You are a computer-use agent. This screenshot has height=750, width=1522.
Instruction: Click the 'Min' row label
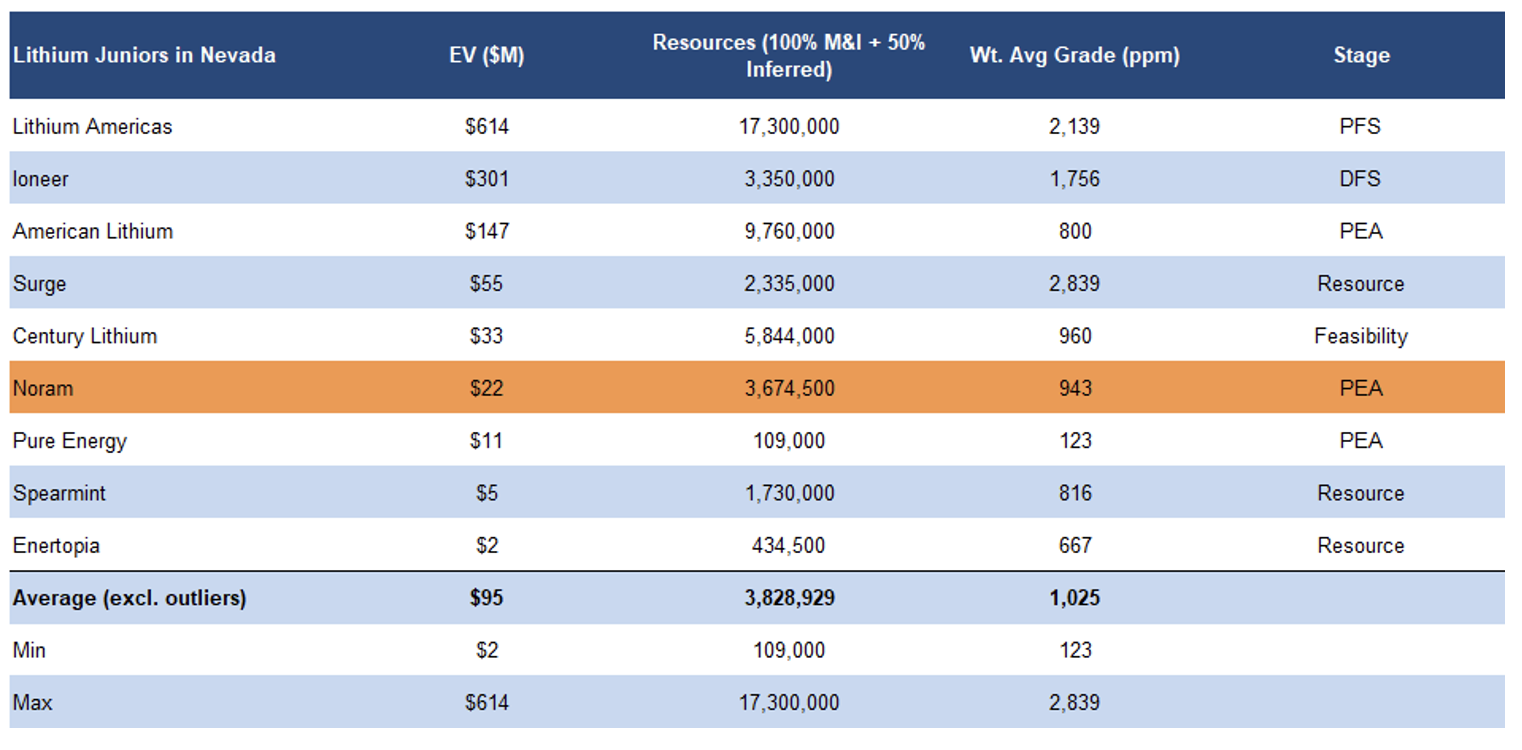pos(29,650)
